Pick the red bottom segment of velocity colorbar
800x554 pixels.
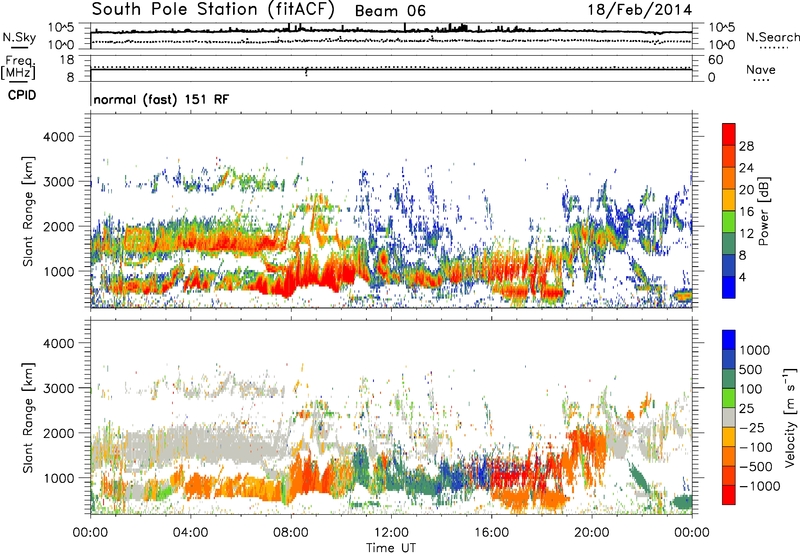click(729, 495)
